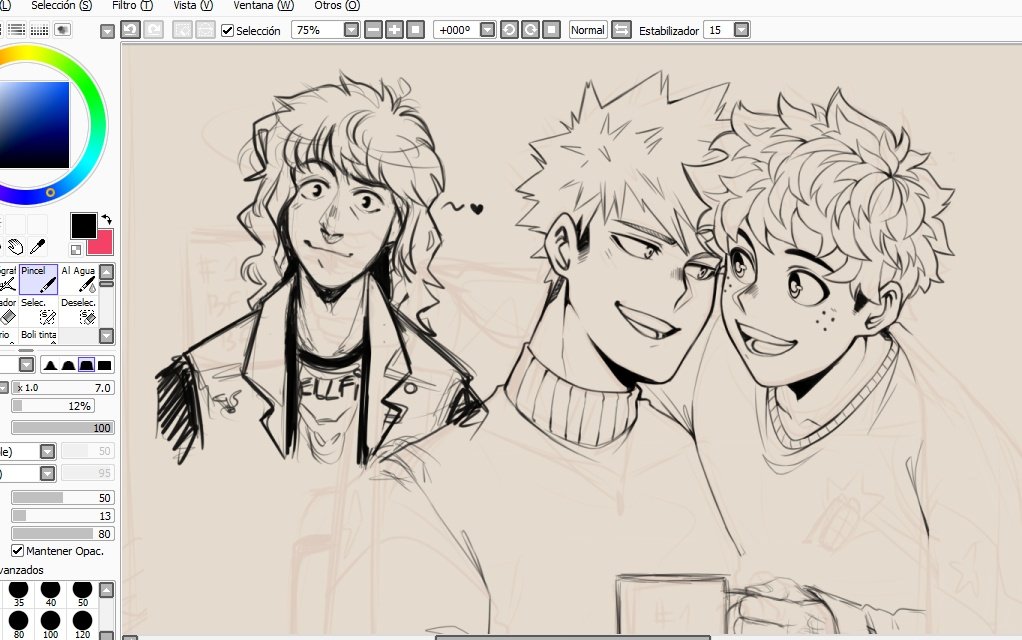Toggle the transparent color icon
Image resolution: width=1022 pixels, height=640 pixels.
(x=76, y=250)
